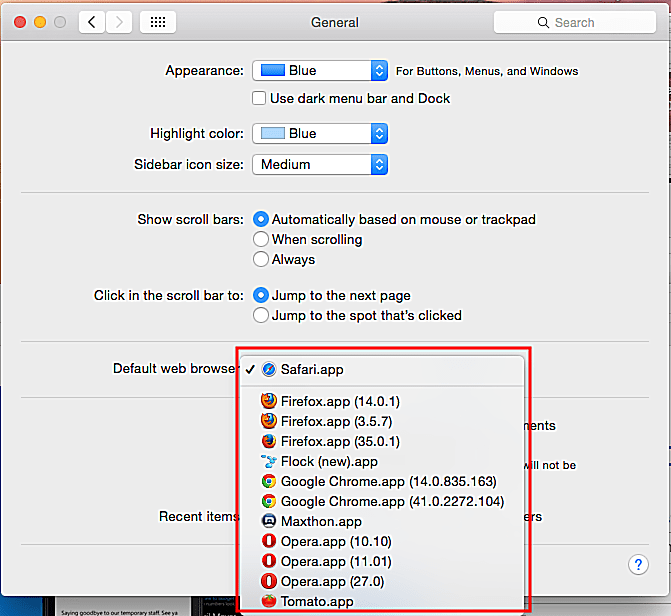The width and height of the screenshot is (671, 616).
Task: Select When scrolling scroll bar option
Action: click(261, 239)
